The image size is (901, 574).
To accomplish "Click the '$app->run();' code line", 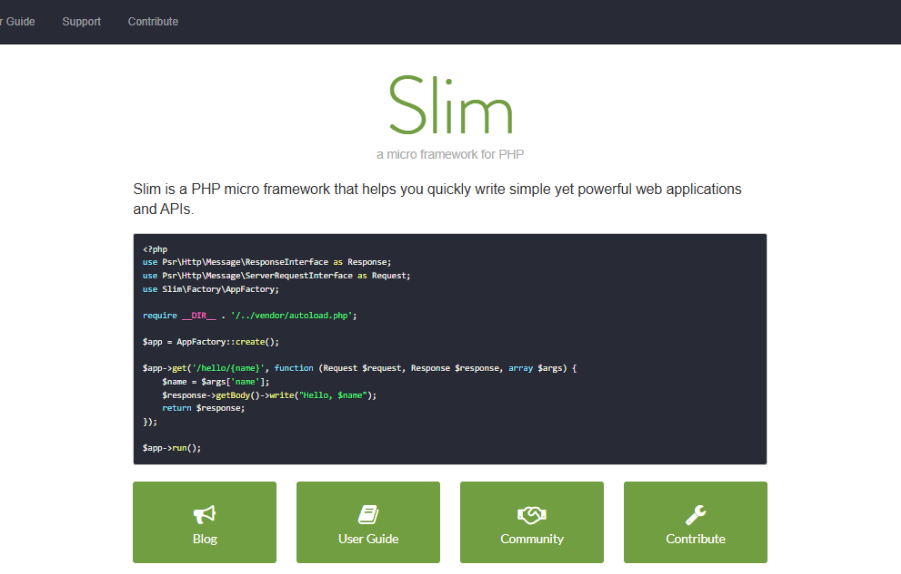I will 172,448.
